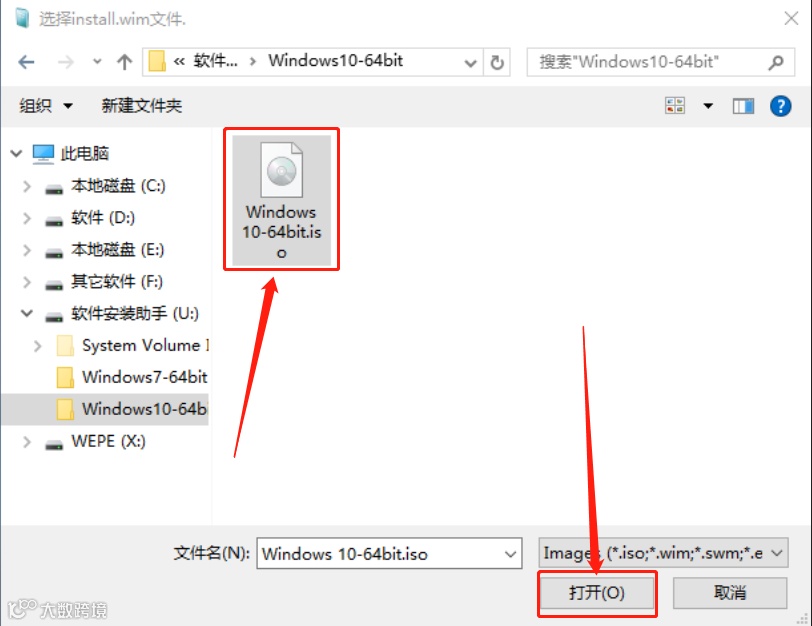Toggle the preview pane icon
Screen dimensions: 812x626
[743, 106]
